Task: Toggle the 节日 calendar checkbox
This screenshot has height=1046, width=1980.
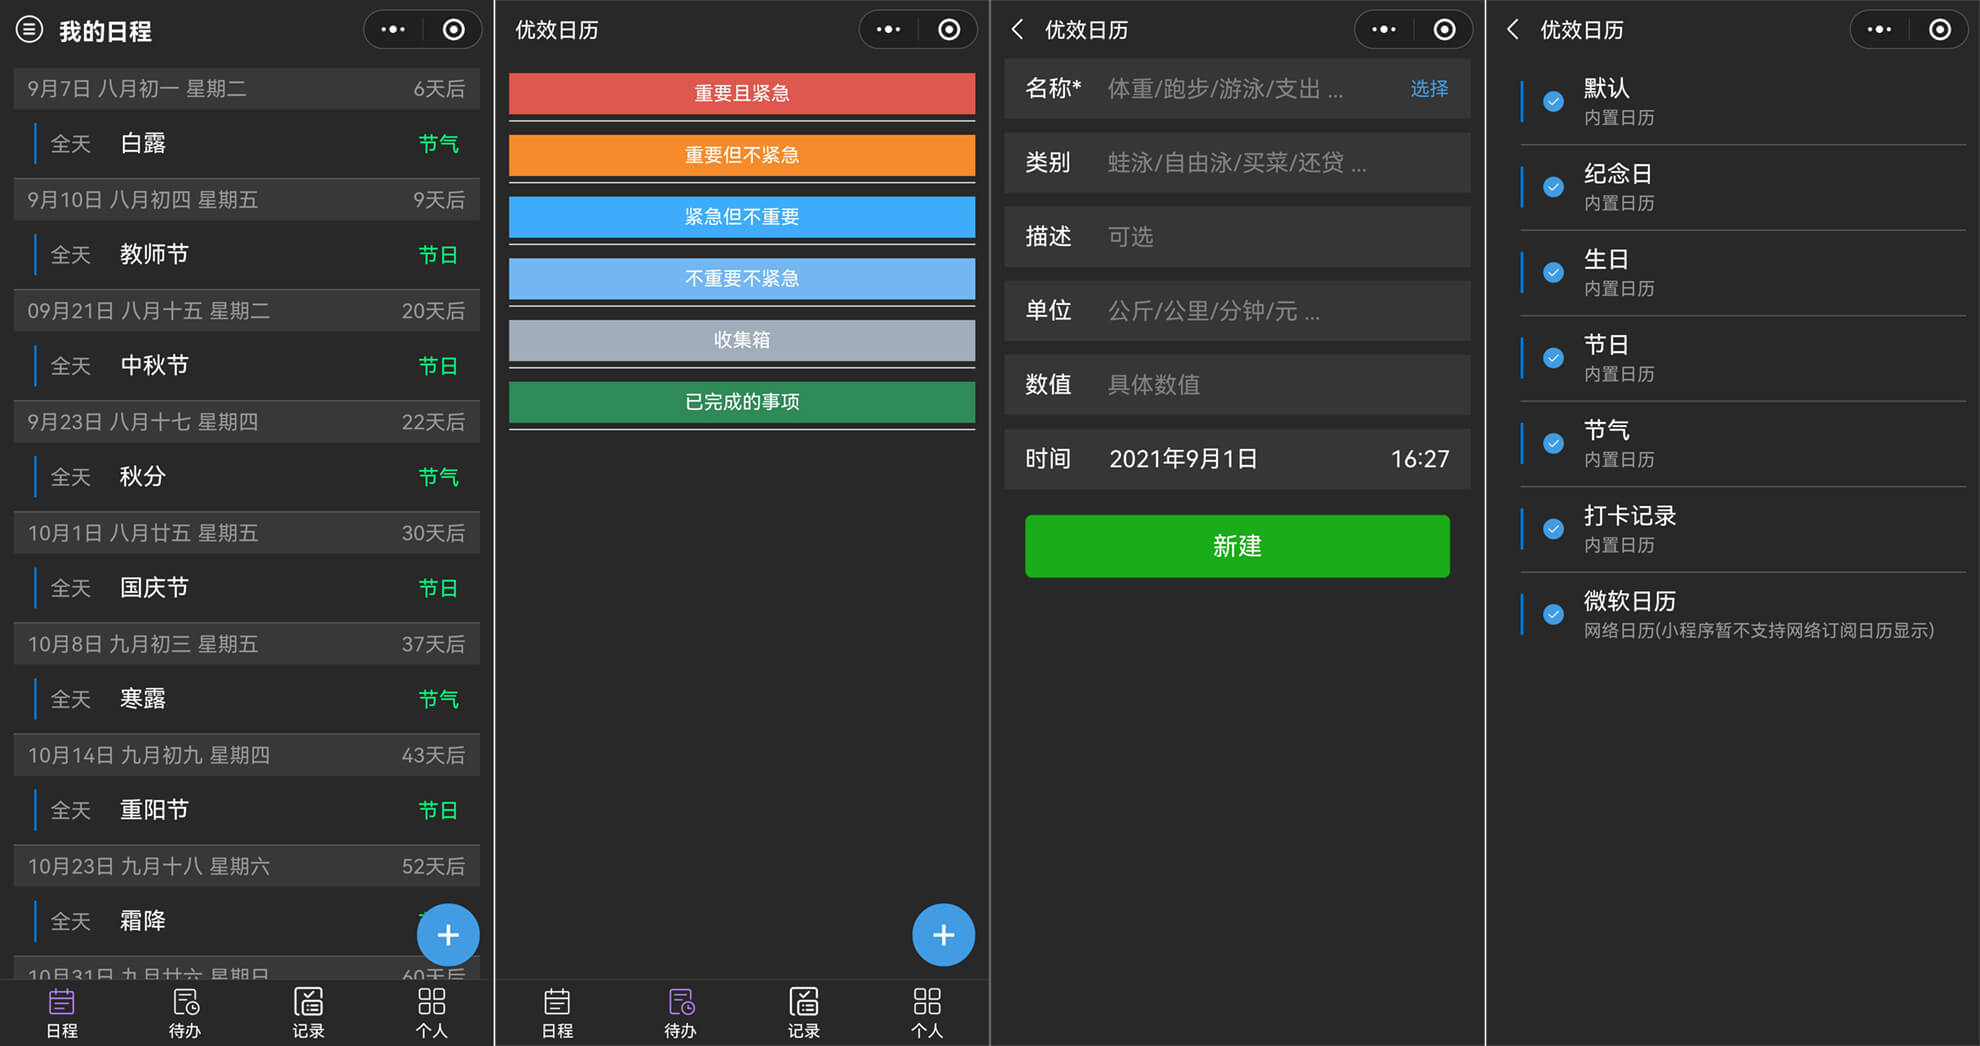Action: click(1553, 358)
